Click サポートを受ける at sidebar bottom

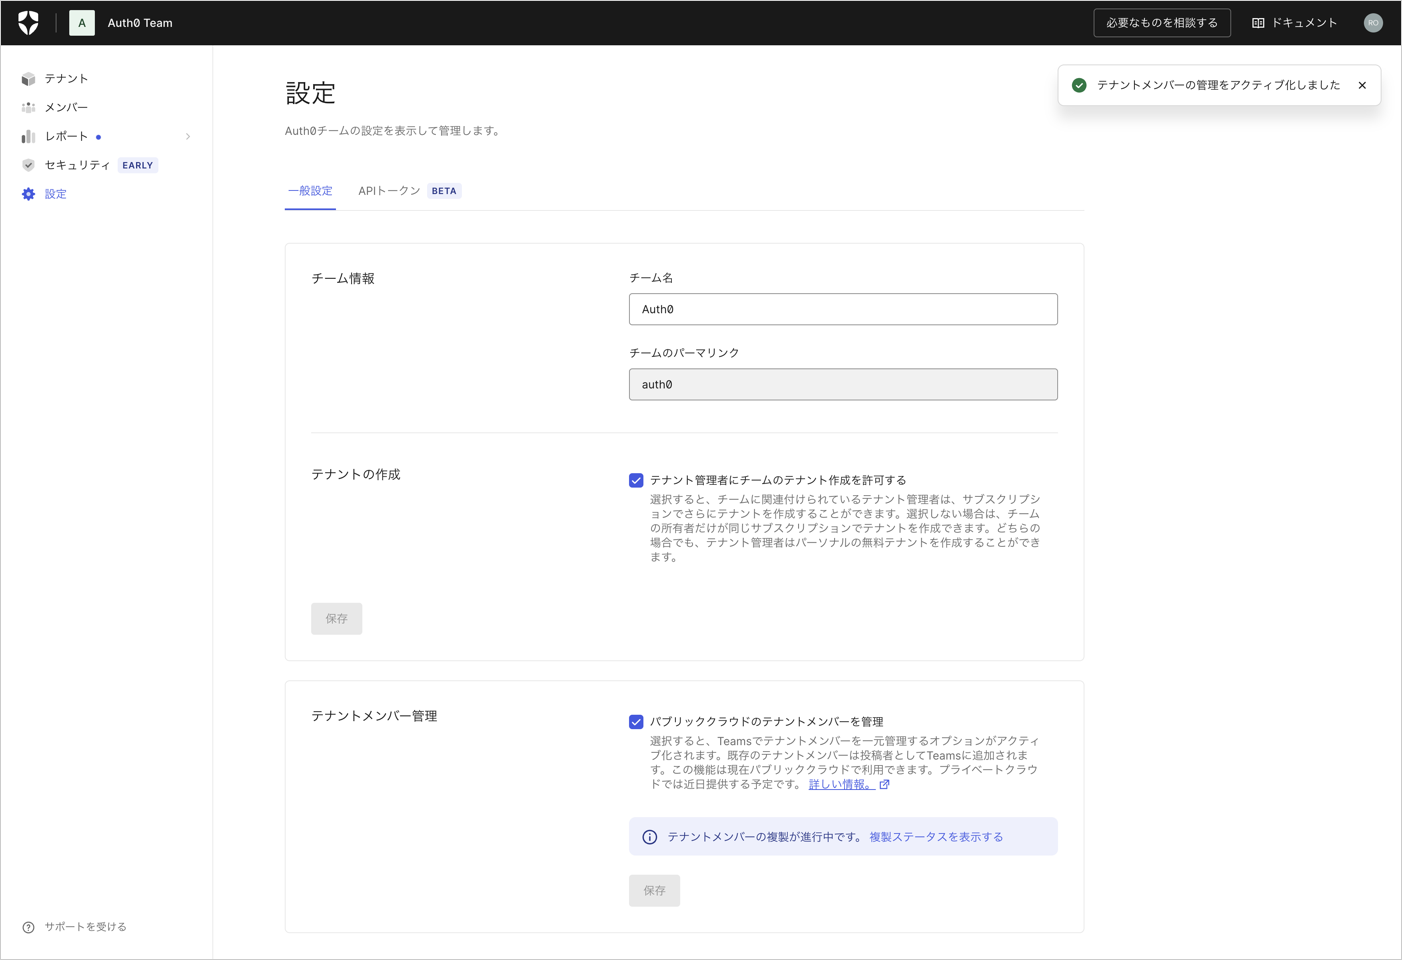coord(86,927)
